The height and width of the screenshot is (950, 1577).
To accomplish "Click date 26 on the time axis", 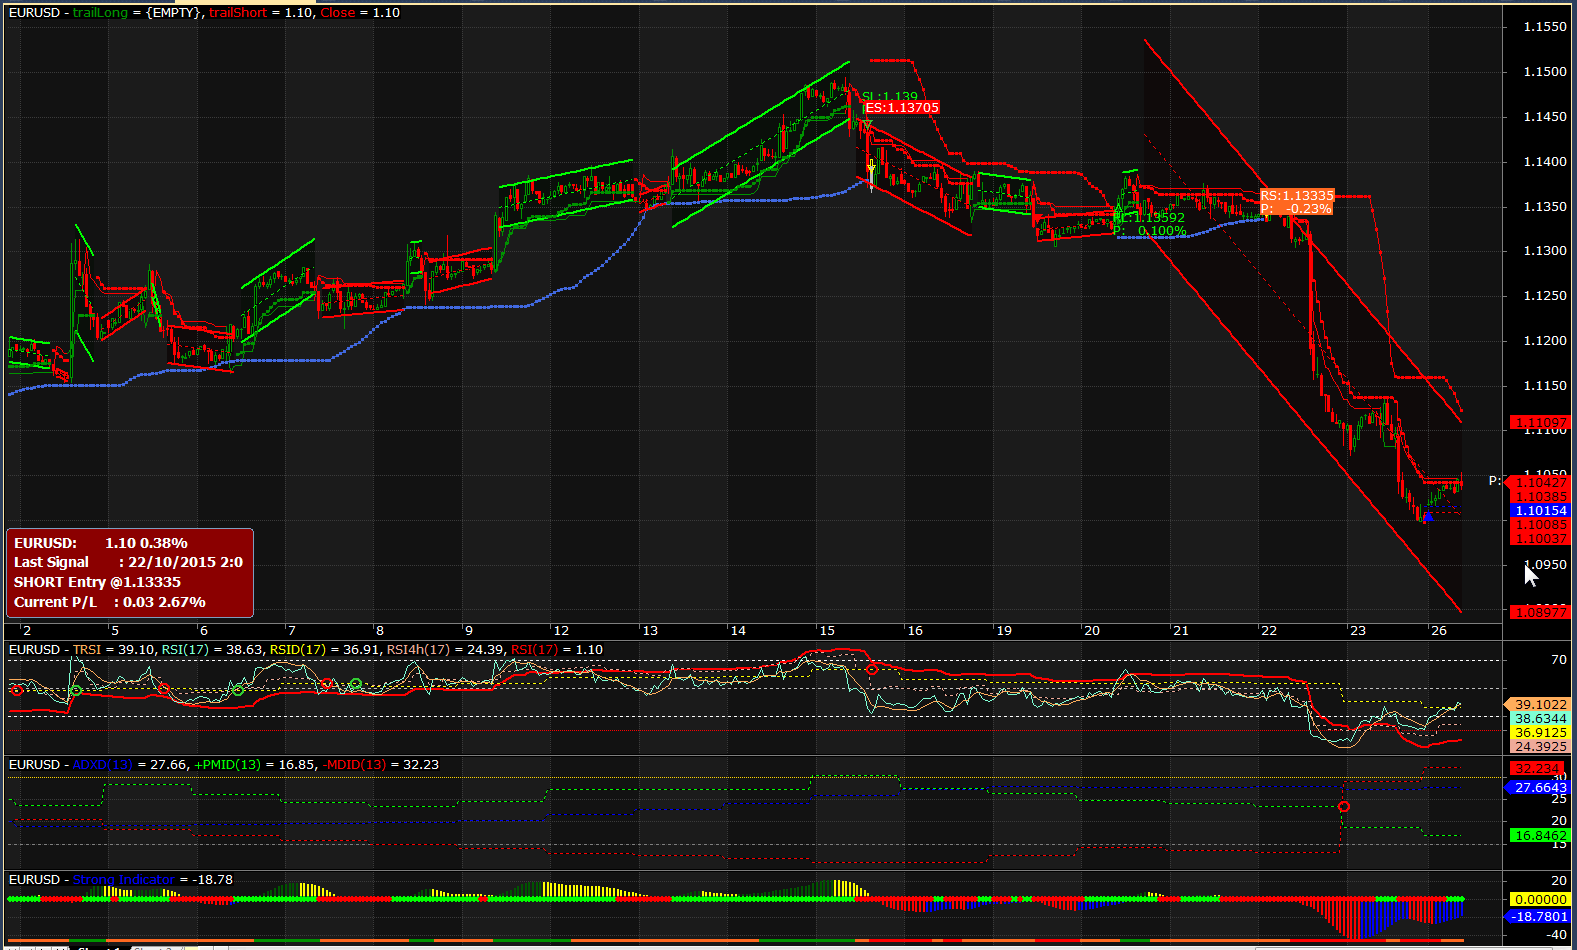I will coord(1439,631).
